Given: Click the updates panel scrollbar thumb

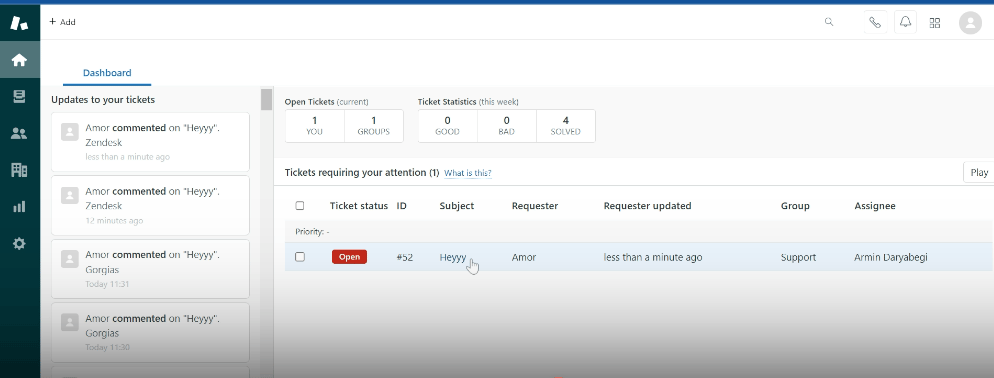Looking at the screenshot, I should (x=266, y=100).
